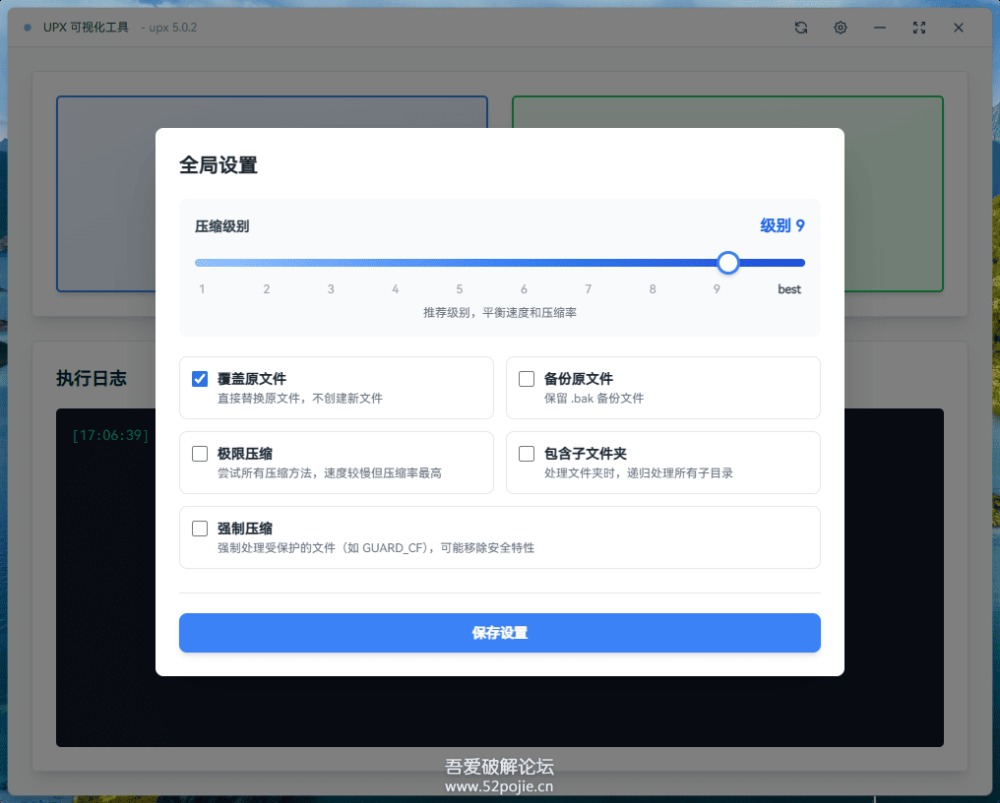
Task: Minimize the UPX tool window
Action: [x=880, y=28]
